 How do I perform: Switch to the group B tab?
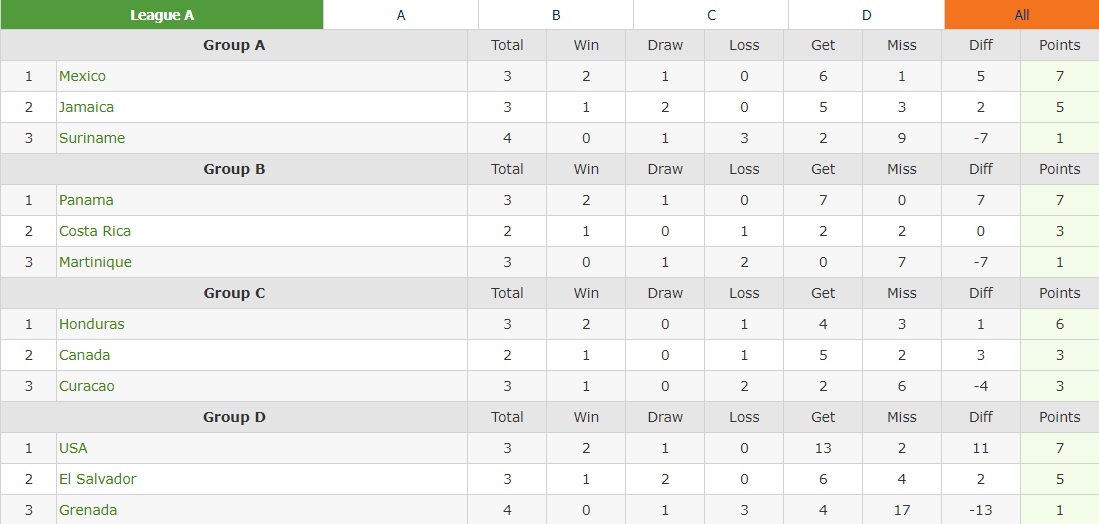556,15
